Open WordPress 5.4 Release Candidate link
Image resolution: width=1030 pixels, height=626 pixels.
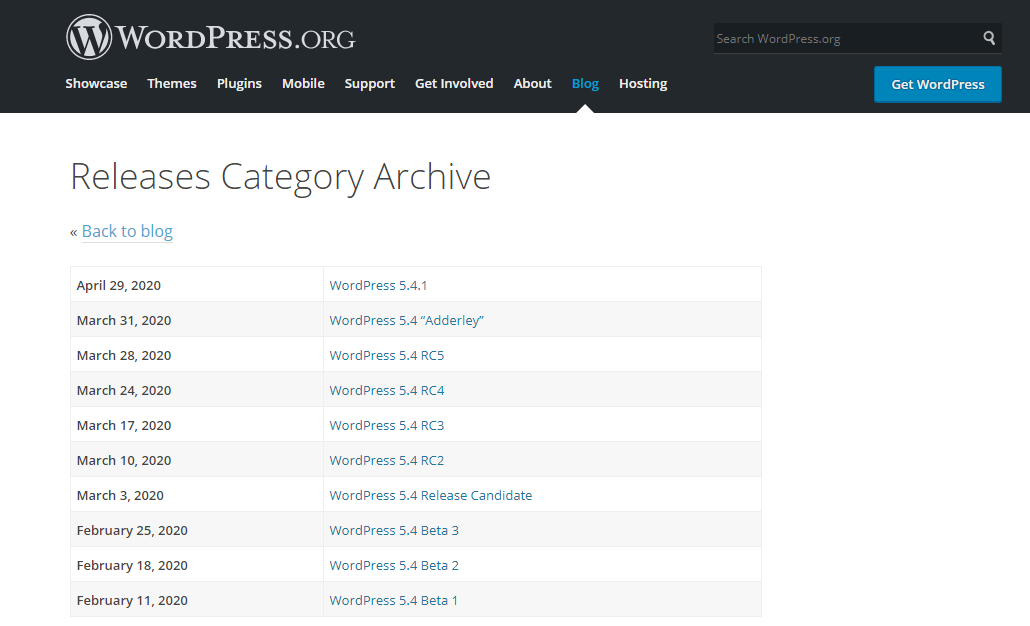(430, 495)
